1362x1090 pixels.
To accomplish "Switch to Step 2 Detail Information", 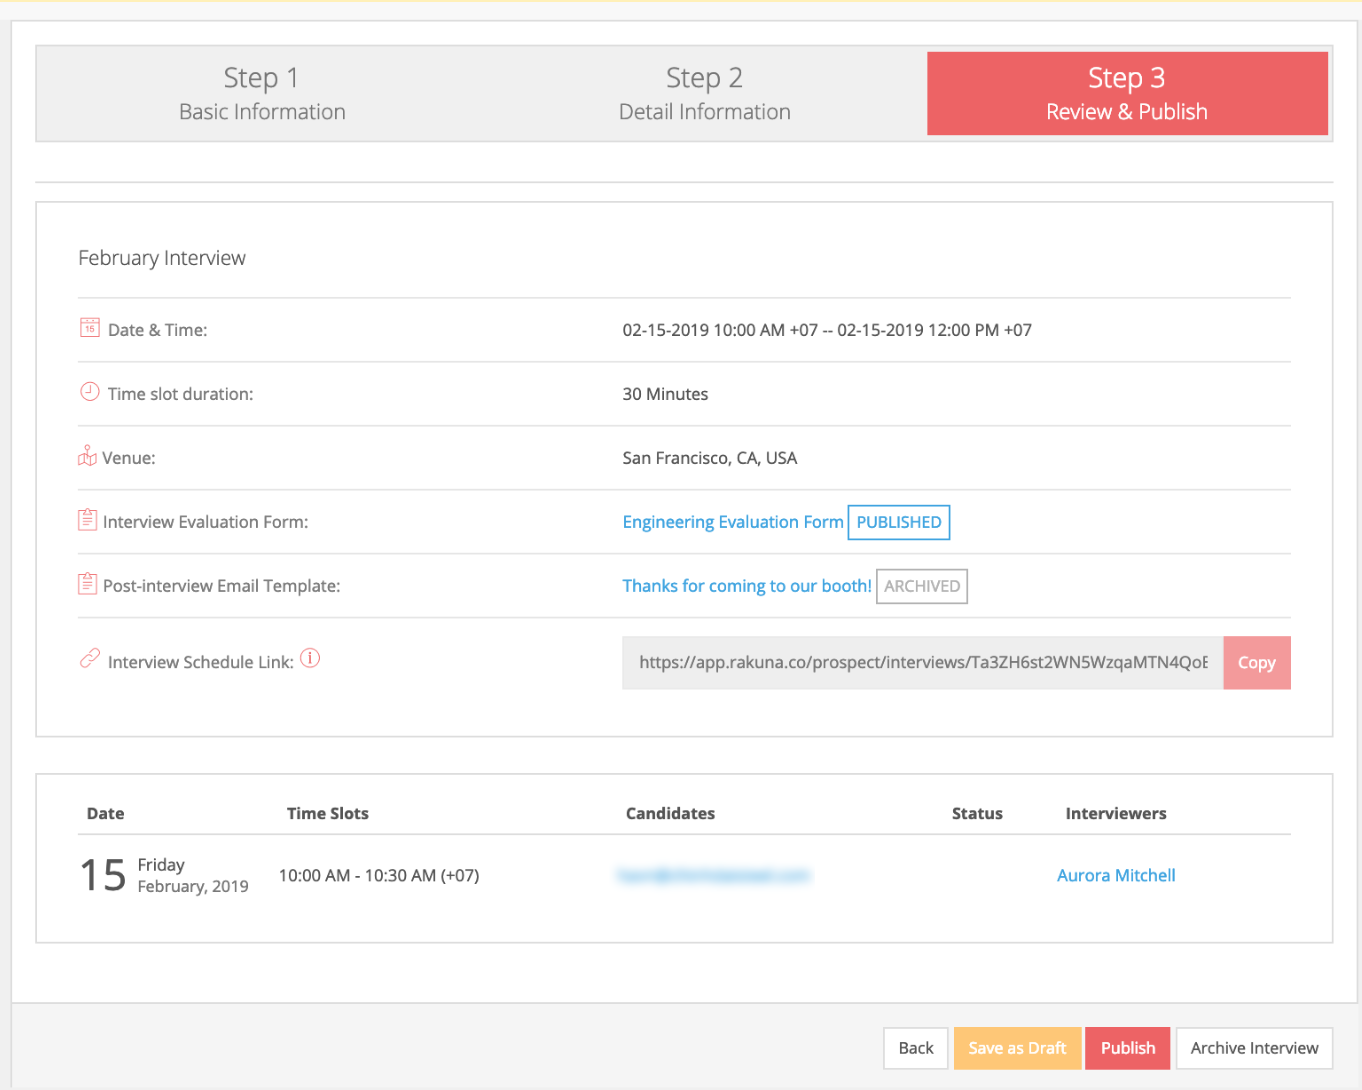I will click(x=704, y=94).
